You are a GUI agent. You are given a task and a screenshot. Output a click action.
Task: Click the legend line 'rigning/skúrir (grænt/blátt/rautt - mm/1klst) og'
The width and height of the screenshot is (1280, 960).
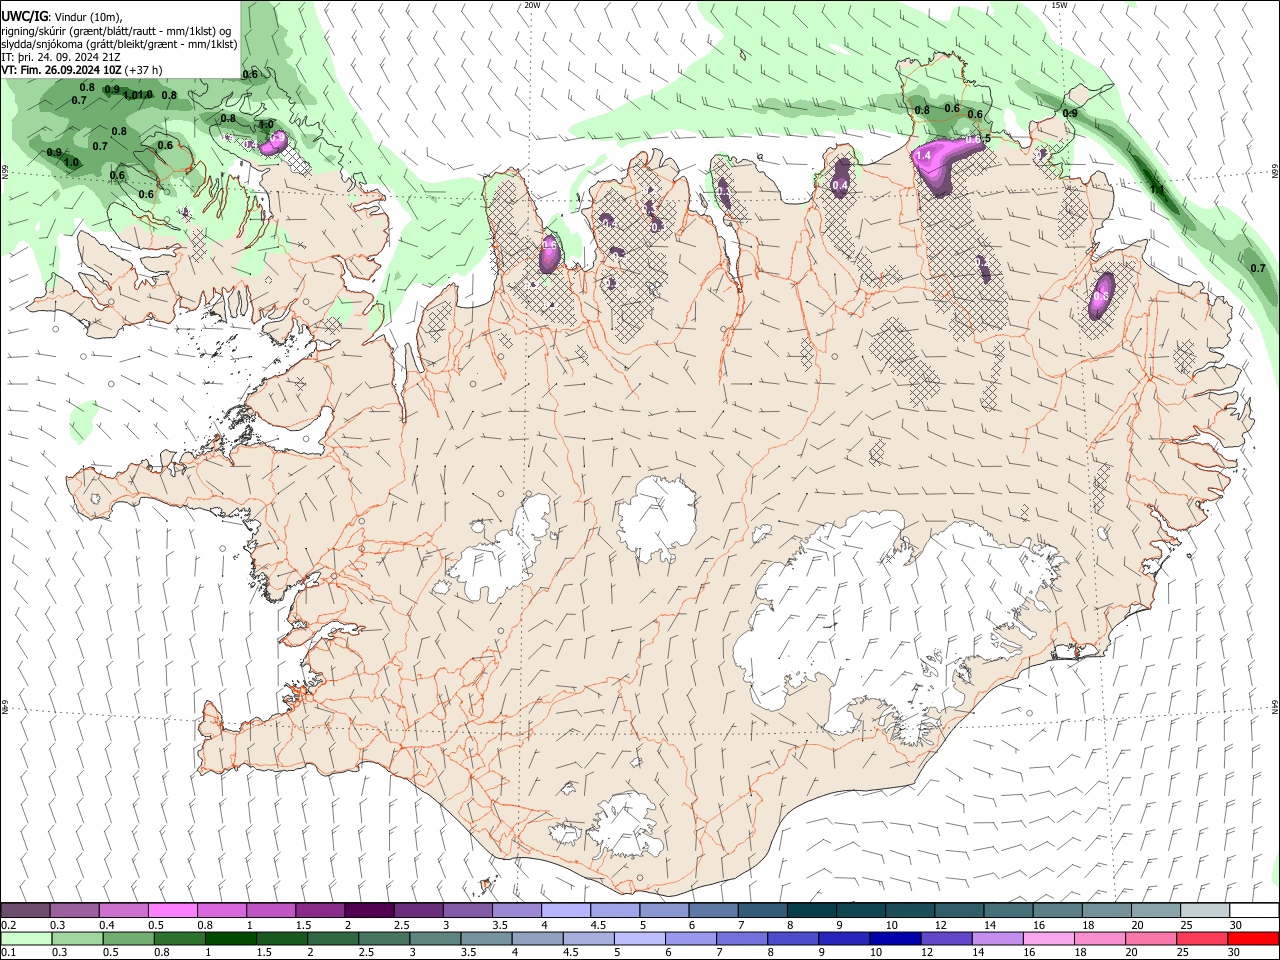click(116, 30)
